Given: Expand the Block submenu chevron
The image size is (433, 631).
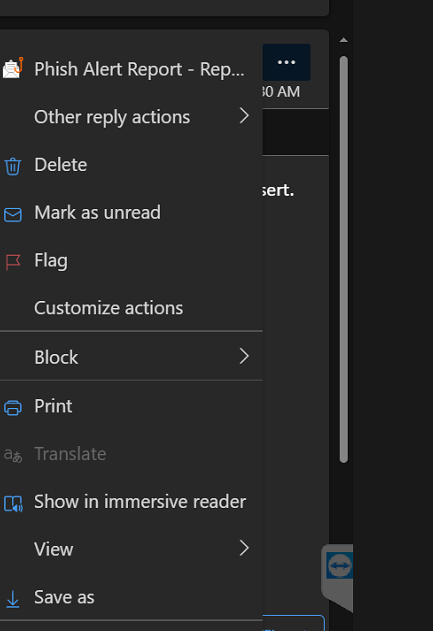Looking at the screenshot, I should coord(244,356).
